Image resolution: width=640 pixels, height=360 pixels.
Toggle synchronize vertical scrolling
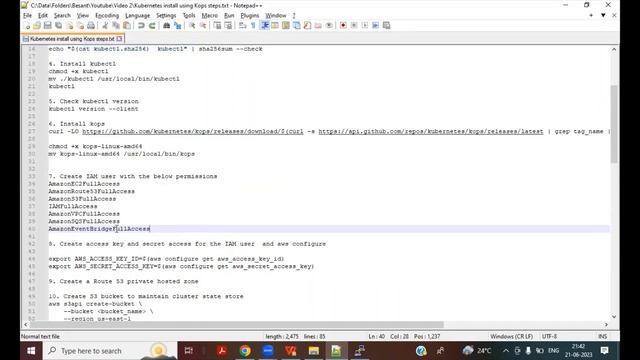pyautogui.click(x=217, y=26)
